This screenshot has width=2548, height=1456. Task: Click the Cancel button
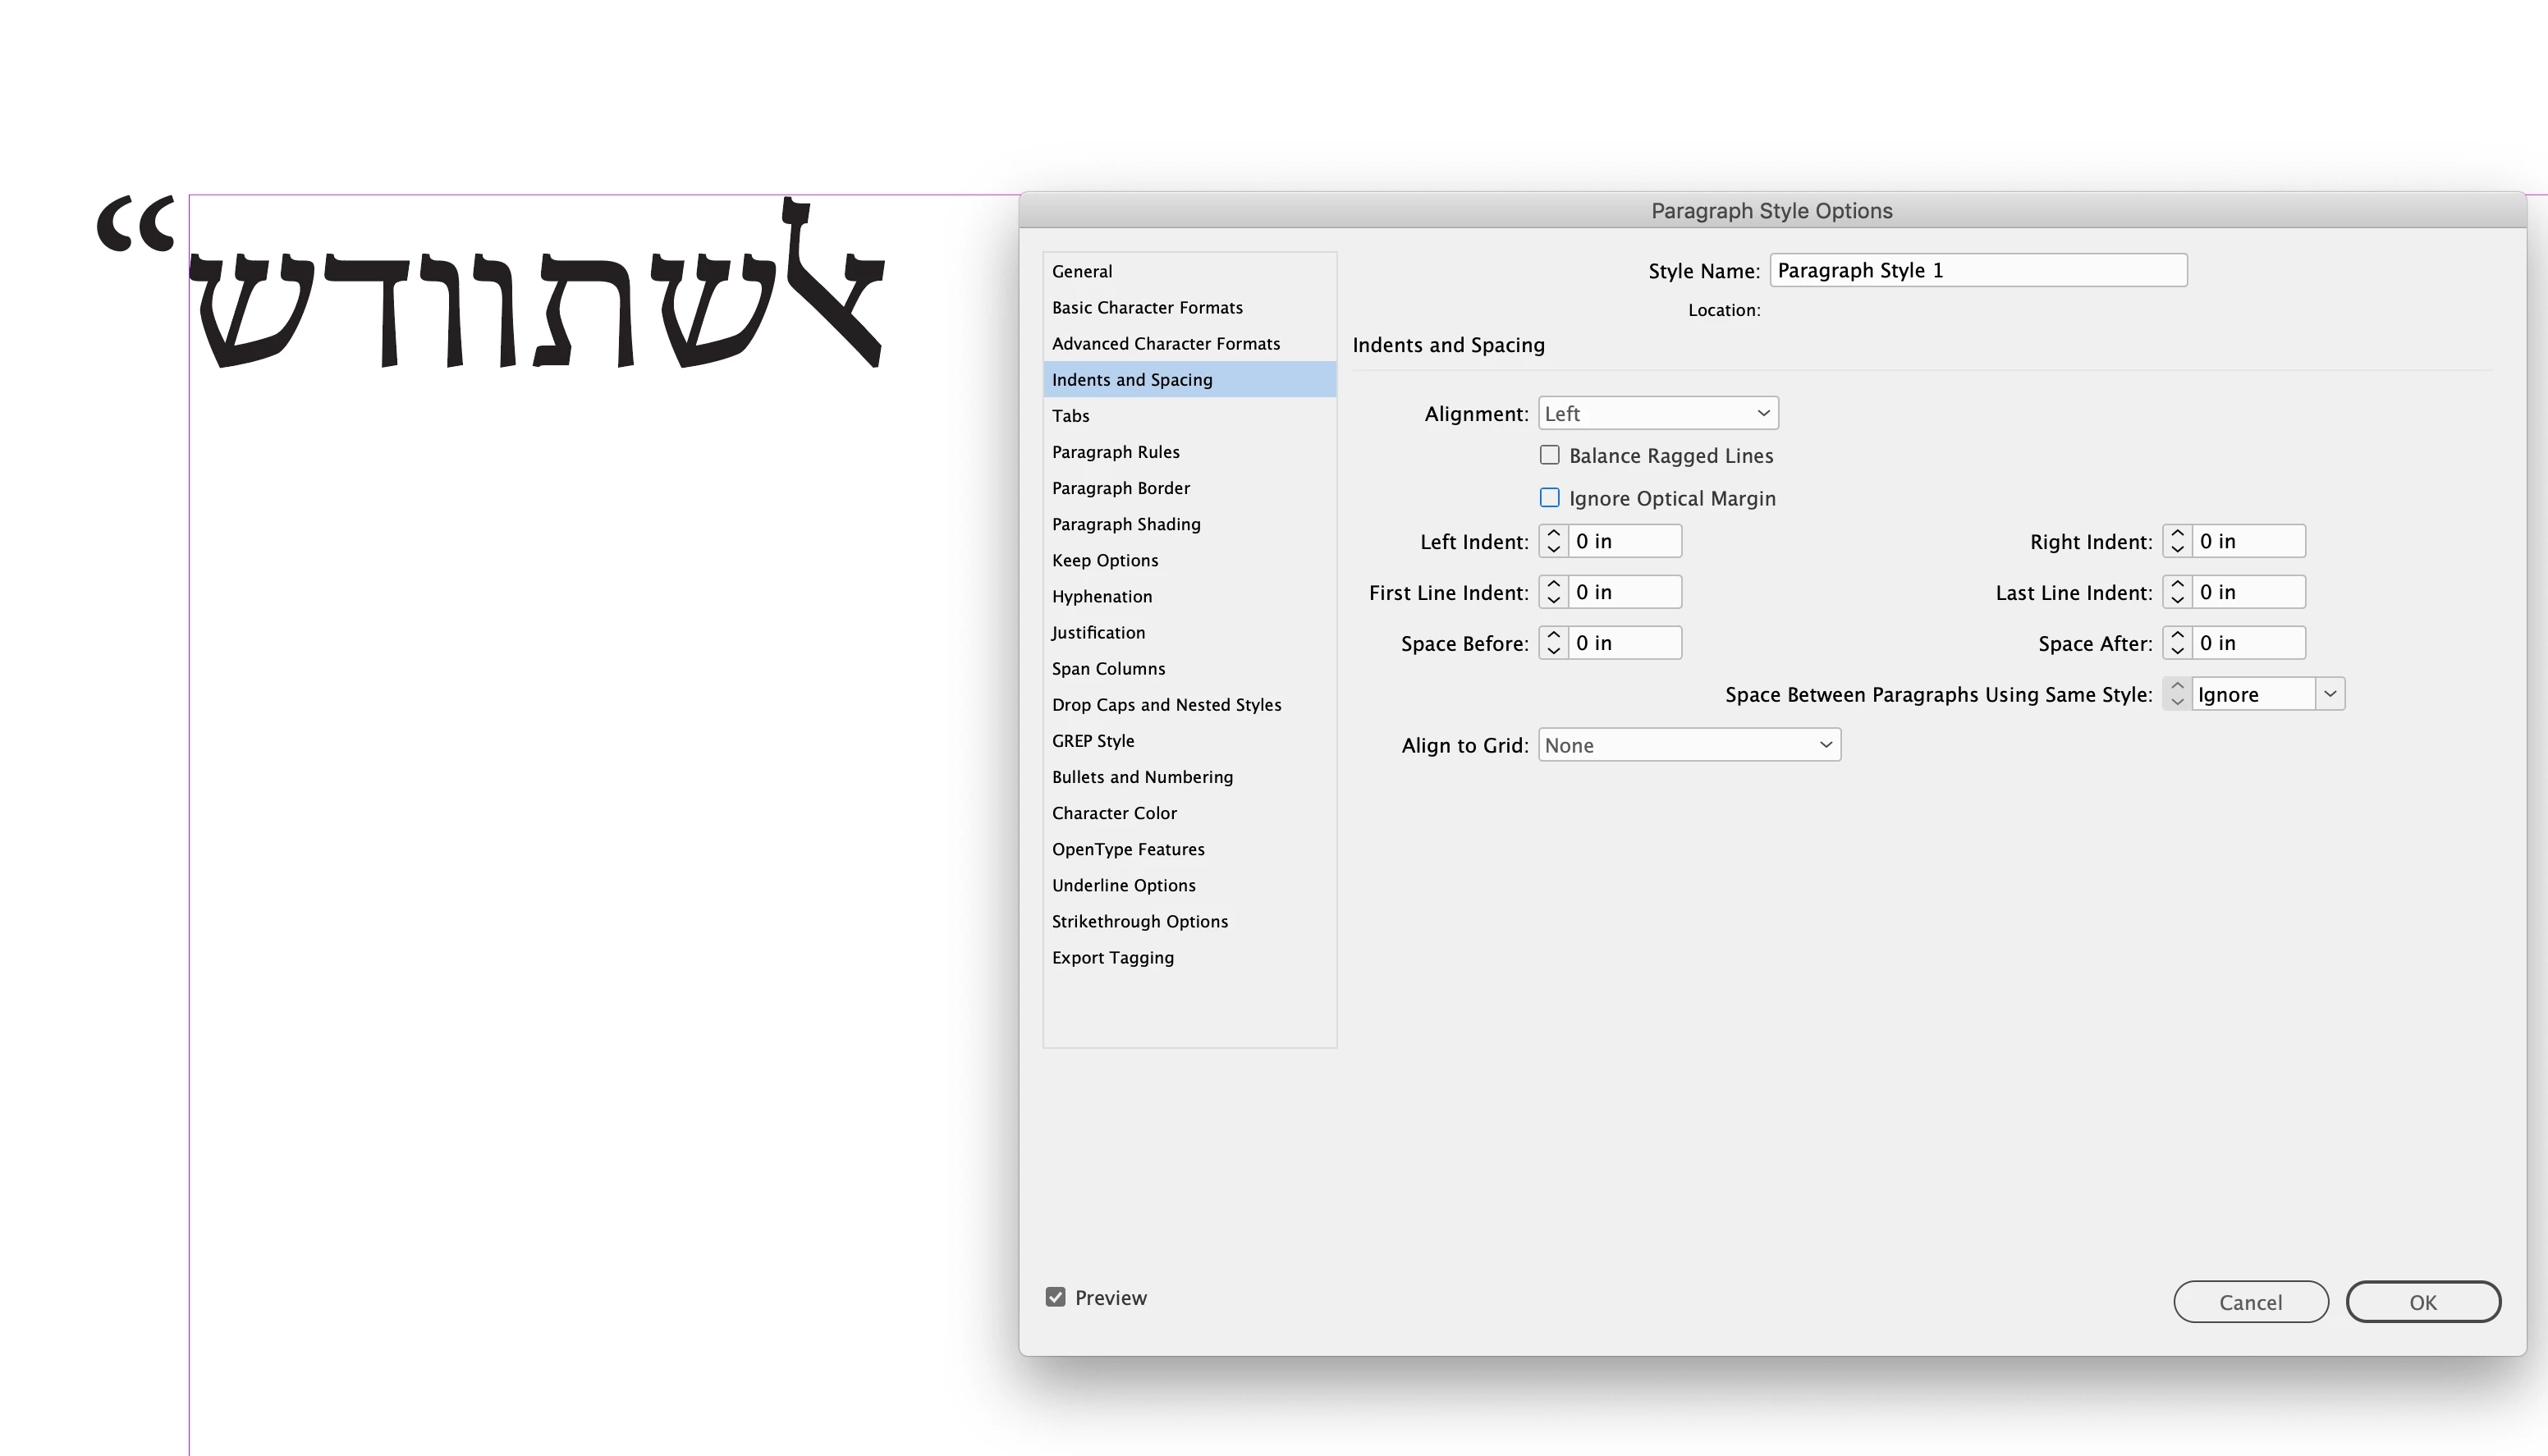tap(2250, 1302)
